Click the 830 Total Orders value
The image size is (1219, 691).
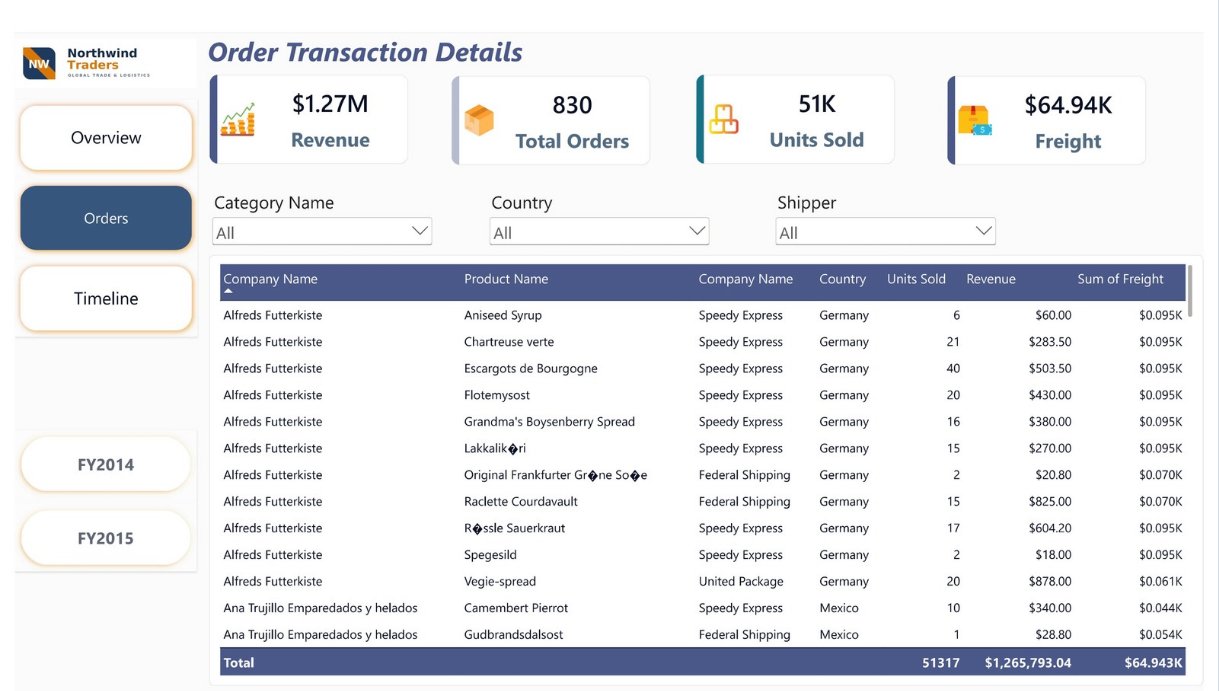click(x=572, y=105)
